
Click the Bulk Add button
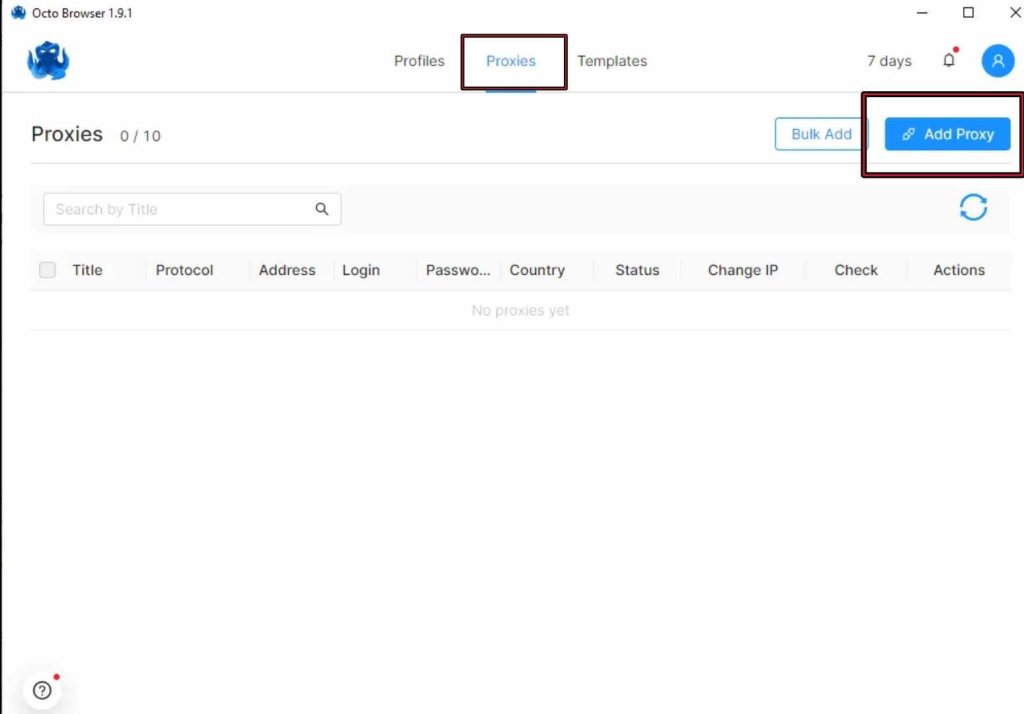click(821, 134)
